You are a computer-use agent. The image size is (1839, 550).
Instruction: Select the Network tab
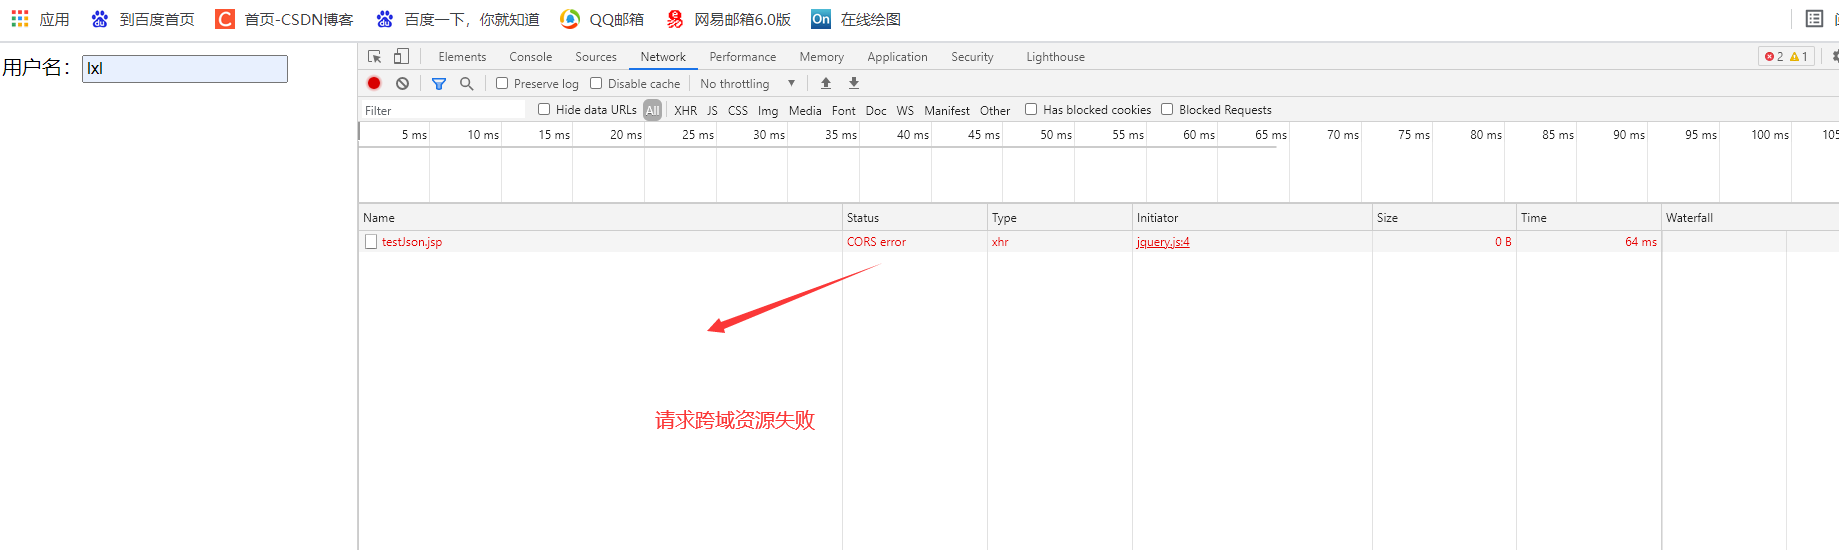tap(663, 57)
